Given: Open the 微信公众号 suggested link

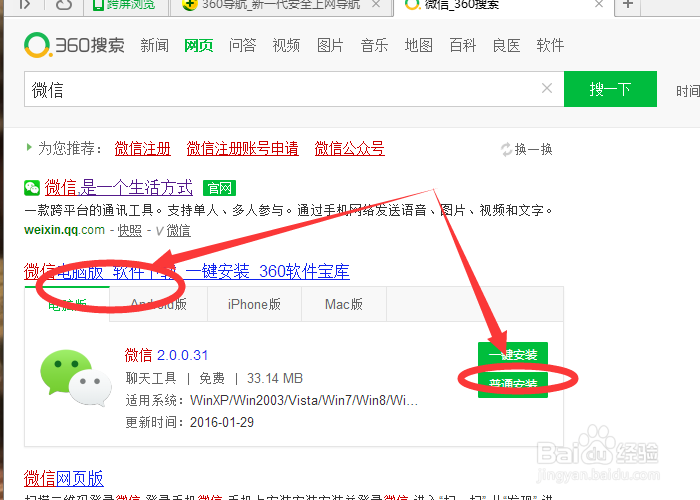Looking at the screenshot, I should (x=350, y=149).
